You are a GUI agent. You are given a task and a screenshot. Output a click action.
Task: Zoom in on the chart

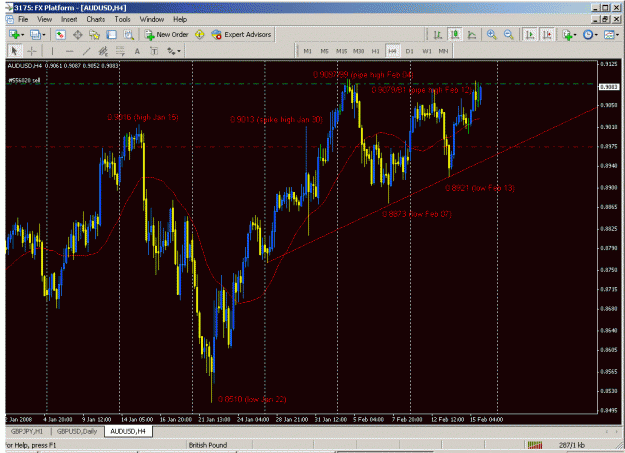point(491,35)
